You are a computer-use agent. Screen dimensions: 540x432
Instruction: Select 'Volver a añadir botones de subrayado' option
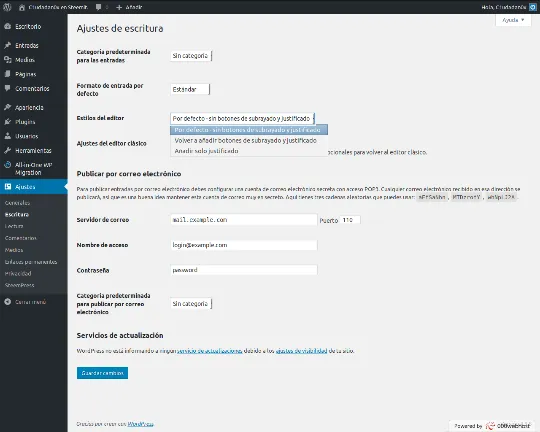[249, 141]
